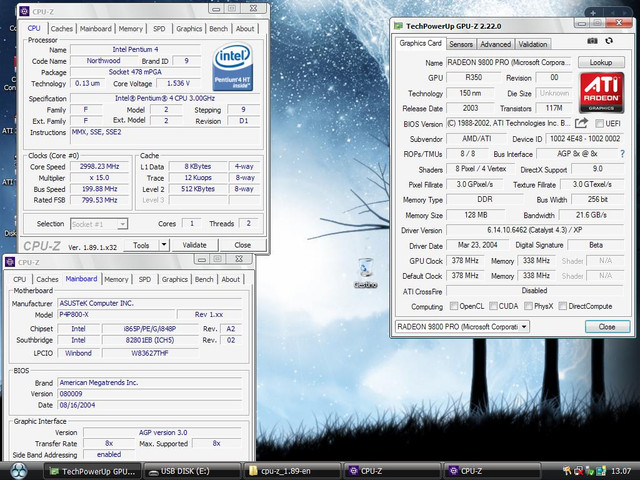The width and height of the screenshot is (640, 480).
Task: Click the Driver Version field in GPU-Z
Action: (534, 230)
